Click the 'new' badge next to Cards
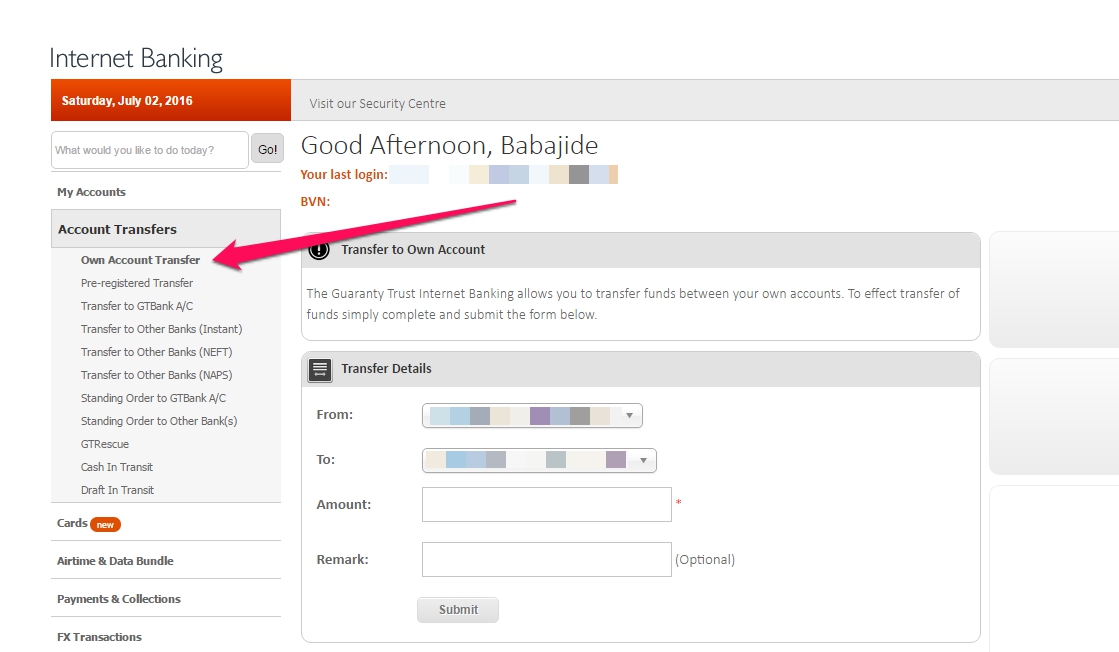This screenshot has height=652, width=1119. (106, 524)
